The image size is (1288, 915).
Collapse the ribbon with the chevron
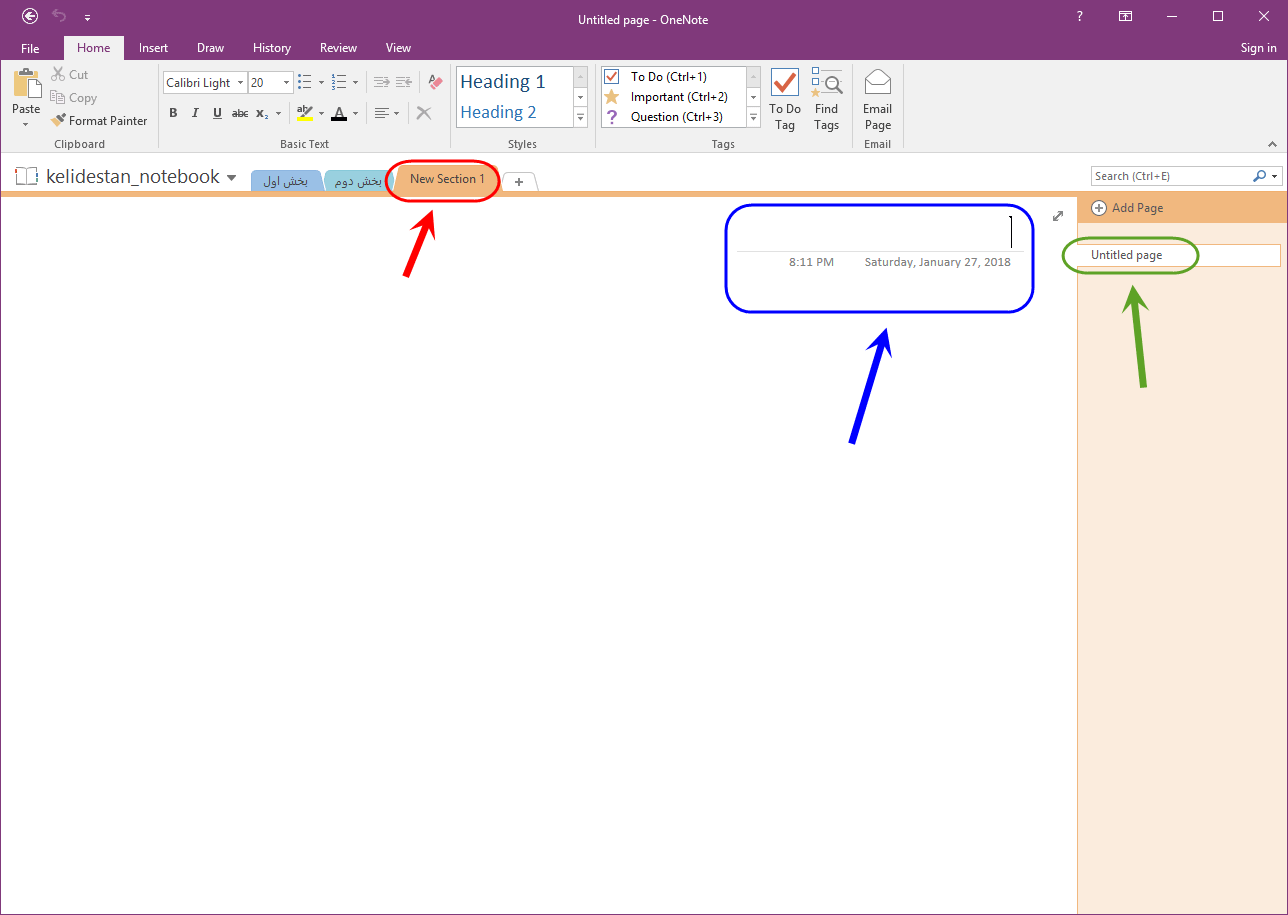point(1272,144)
